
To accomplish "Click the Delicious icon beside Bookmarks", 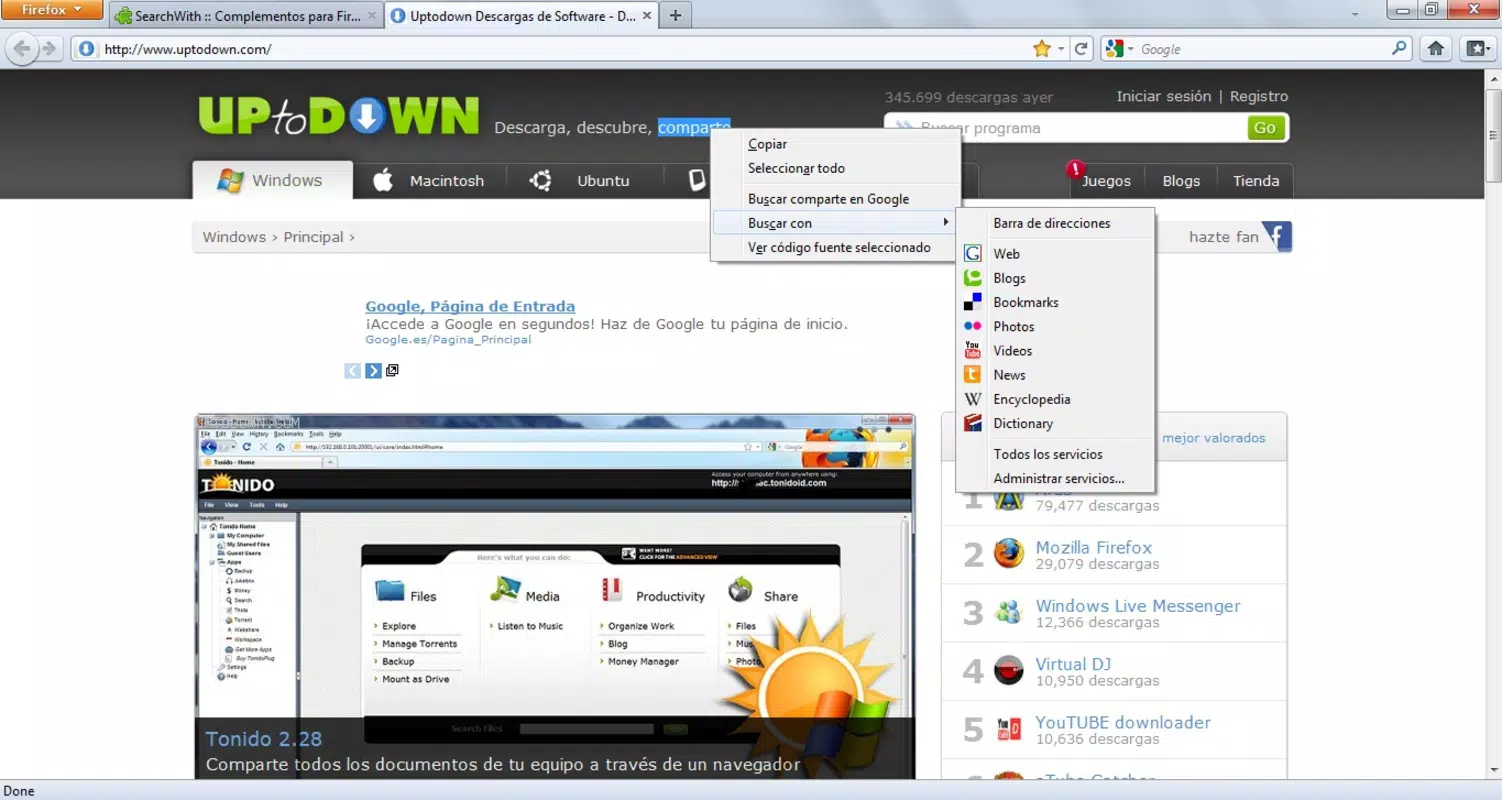I will pos(972,302).
